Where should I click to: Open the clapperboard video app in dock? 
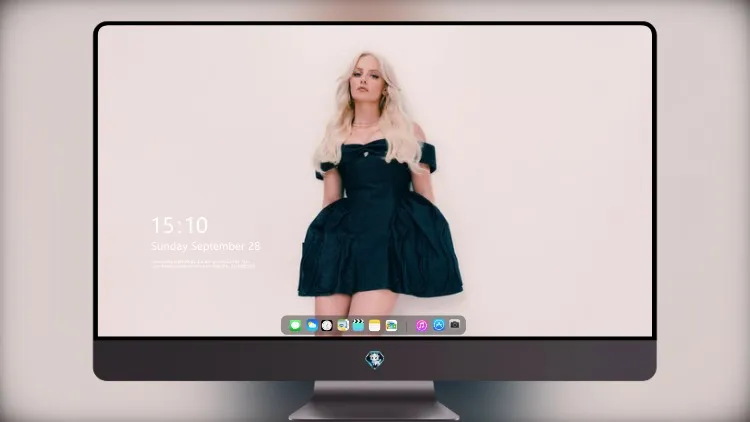coord(358,325)
